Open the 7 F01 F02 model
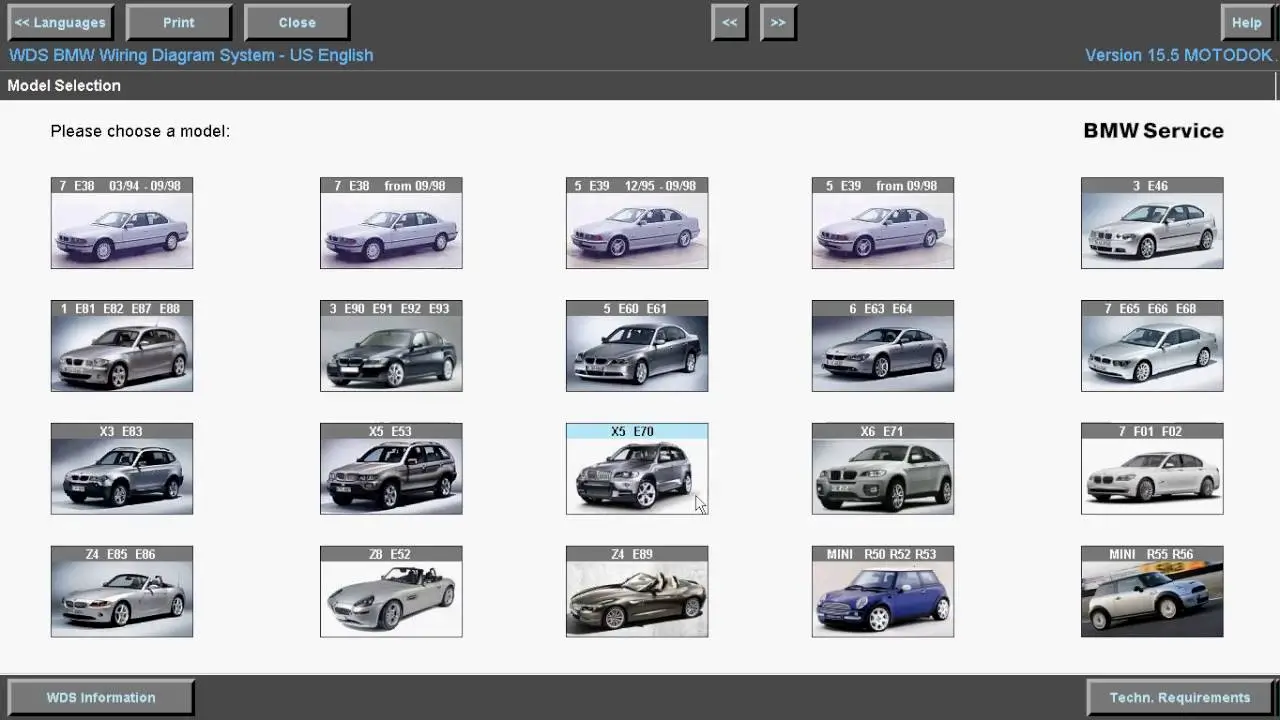1280x720 pixels. [1151, 468]
